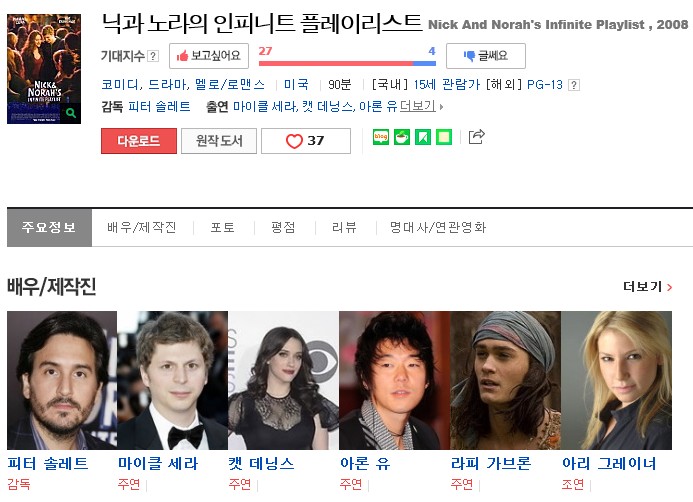This screenshot has height=502, width=693.
Task: Toggle the heart like button showing 37
Action: click(306, 141)
